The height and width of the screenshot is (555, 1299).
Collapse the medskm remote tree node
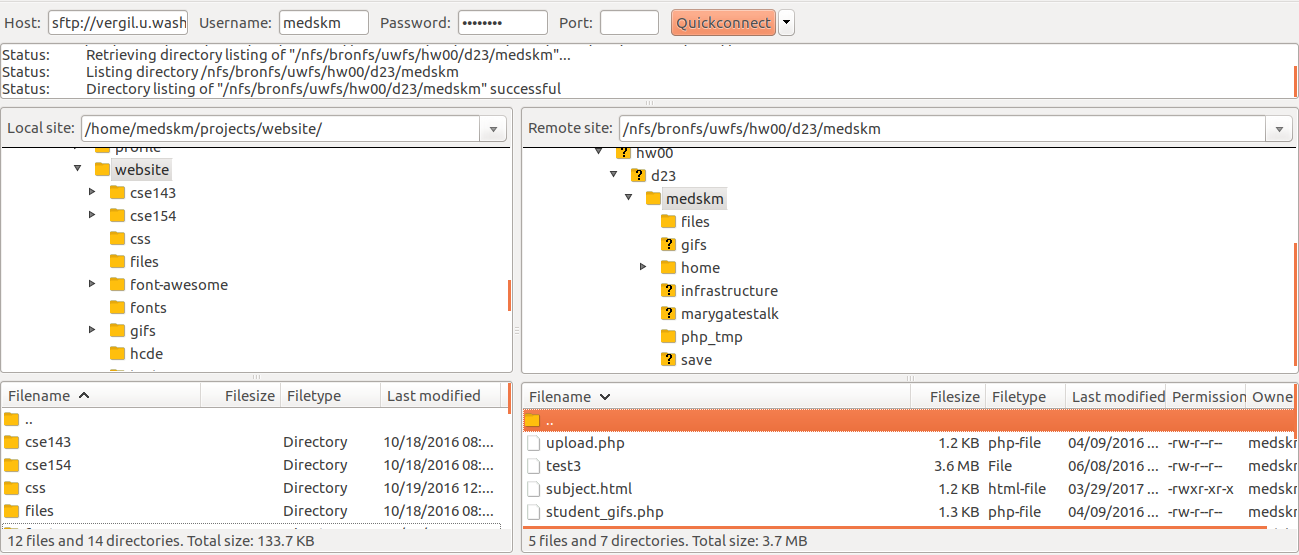[628, 198]
